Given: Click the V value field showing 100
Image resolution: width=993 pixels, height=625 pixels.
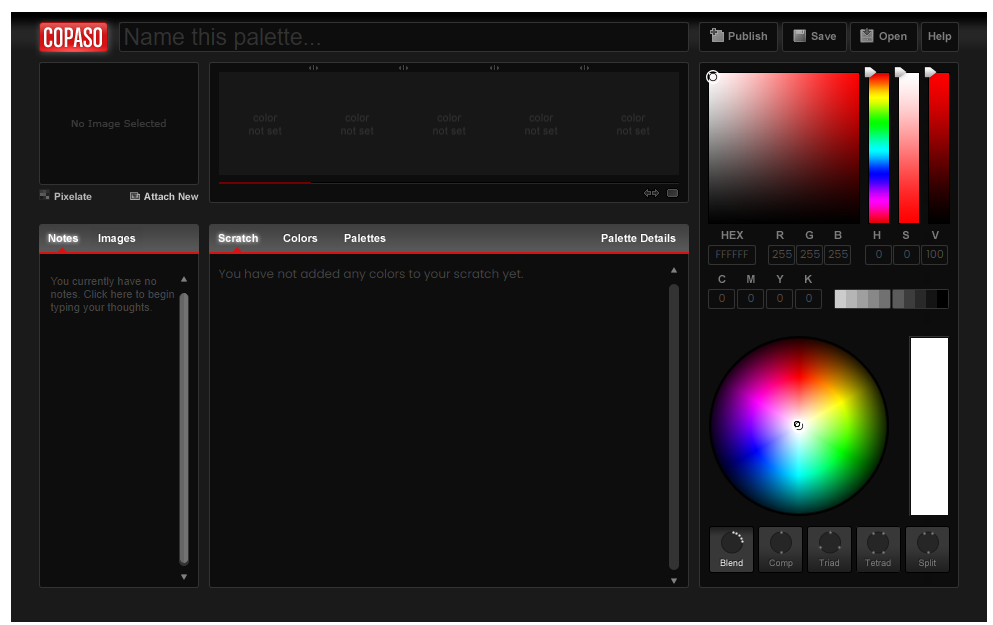Looking at the screenshot, I should point(934,255).
